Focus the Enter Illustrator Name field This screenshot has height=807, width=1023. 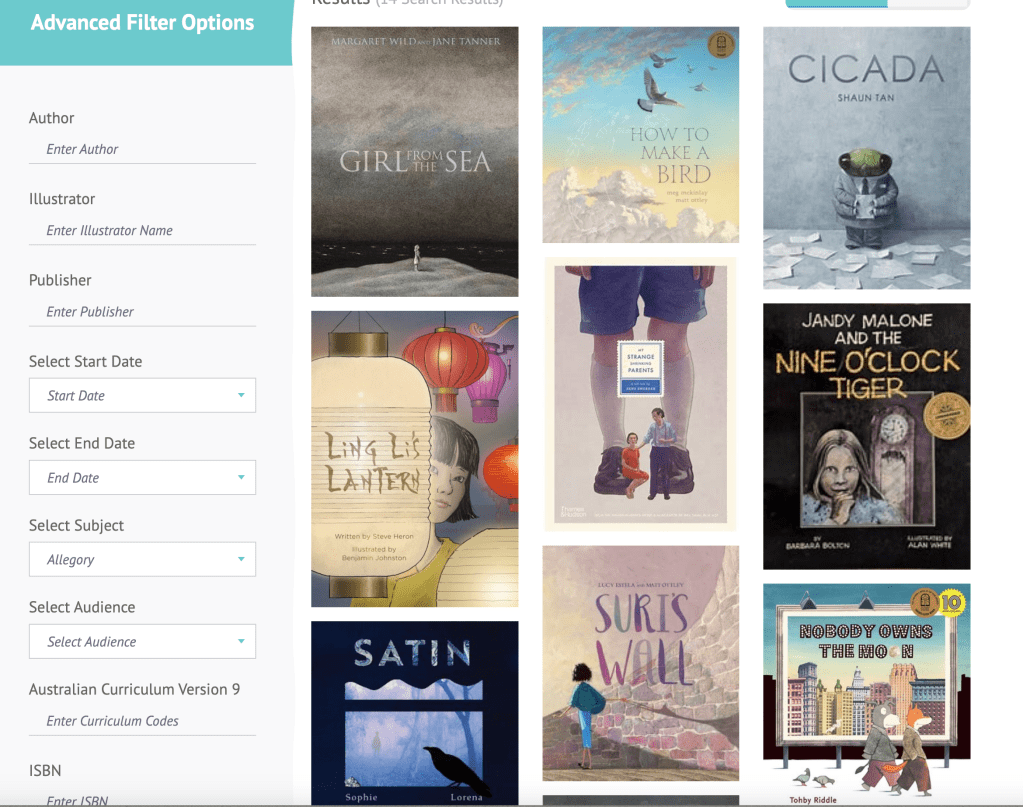point(142,230)
